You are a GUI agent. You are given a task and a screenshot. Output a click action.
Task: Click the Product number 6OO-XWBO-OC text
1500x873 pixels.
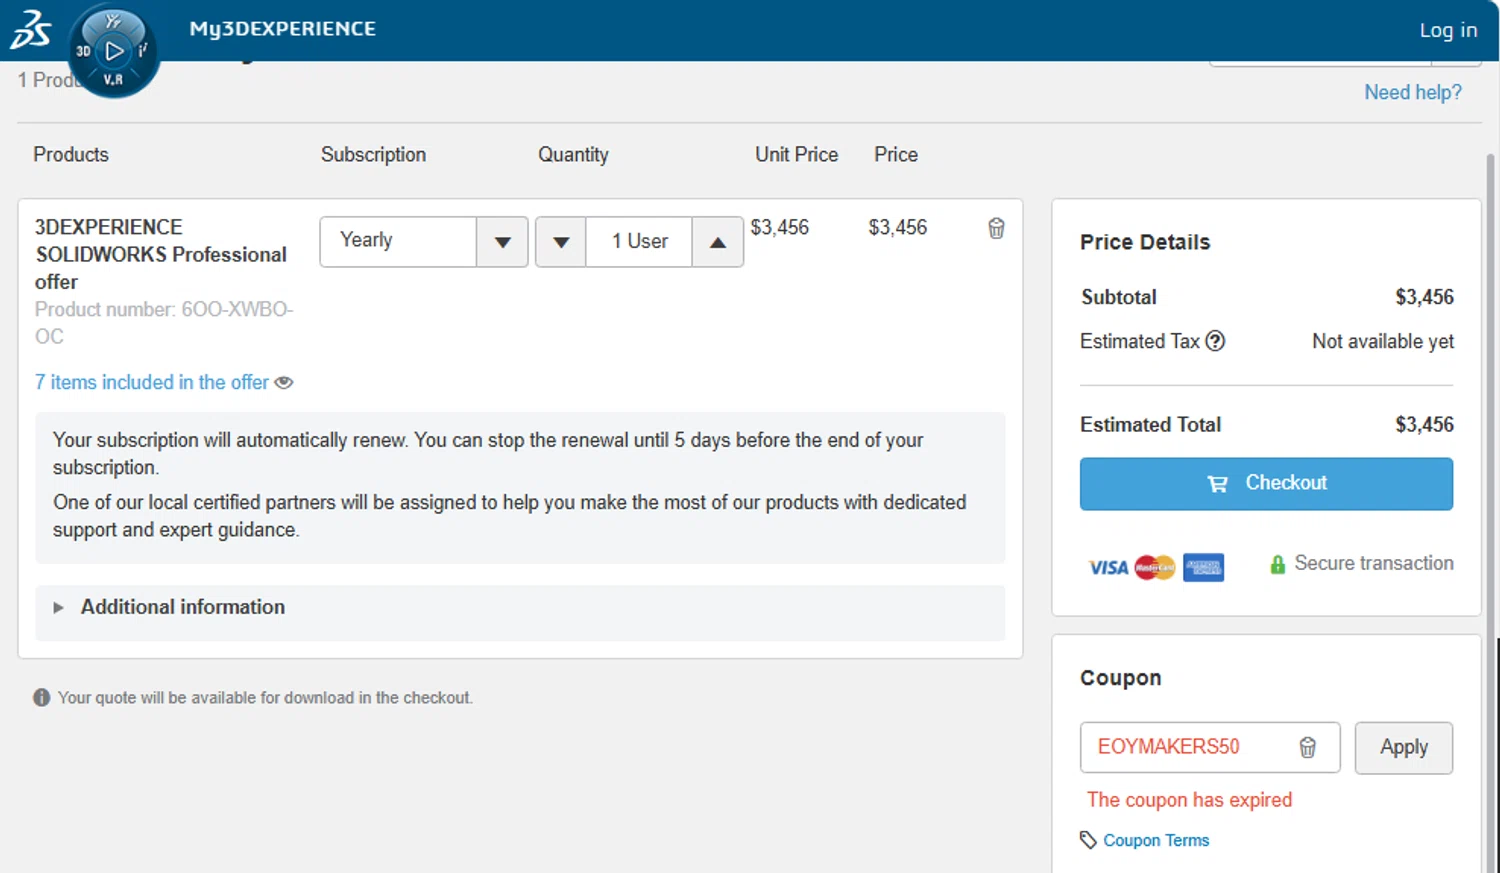coord(164,323)
